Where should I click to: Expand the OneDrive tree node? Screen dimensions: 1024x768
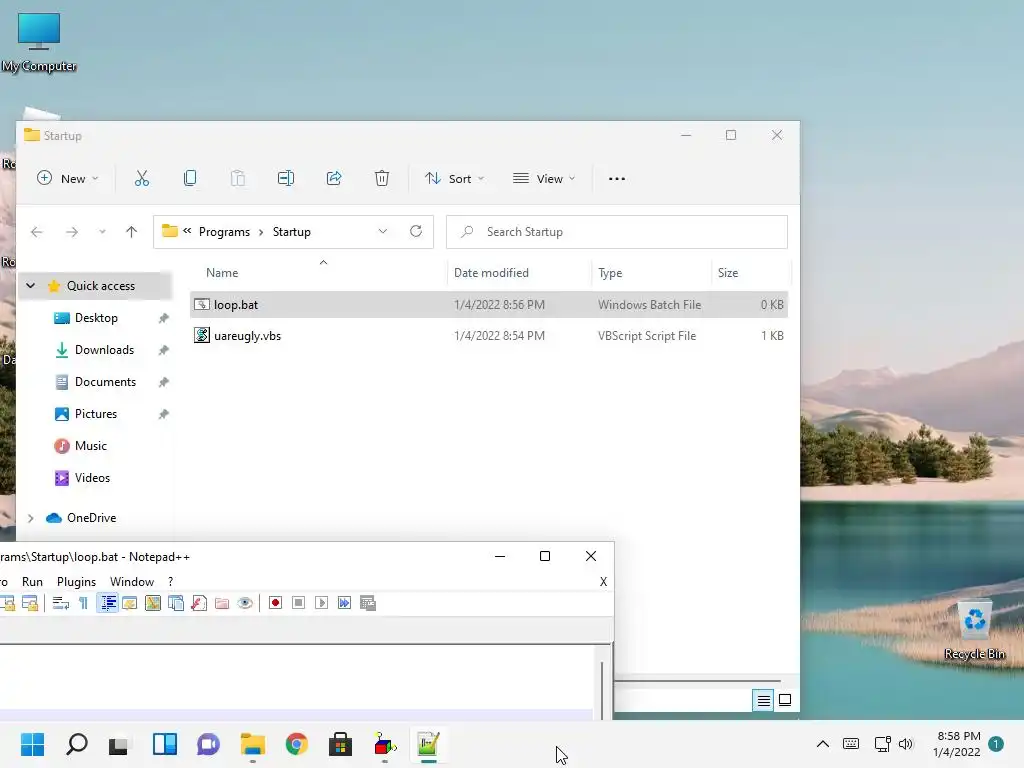(30, 518)
